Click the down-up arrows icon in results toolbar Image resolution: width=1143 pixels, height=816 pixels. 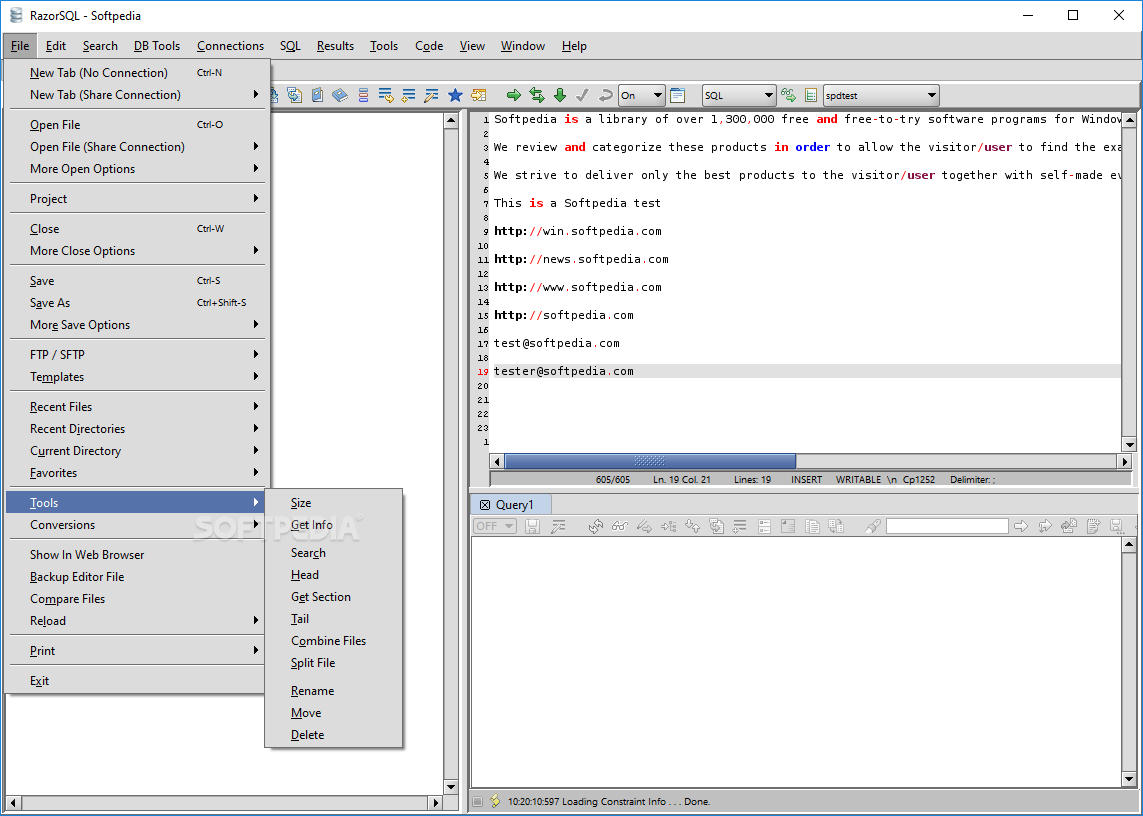point(693,526)
